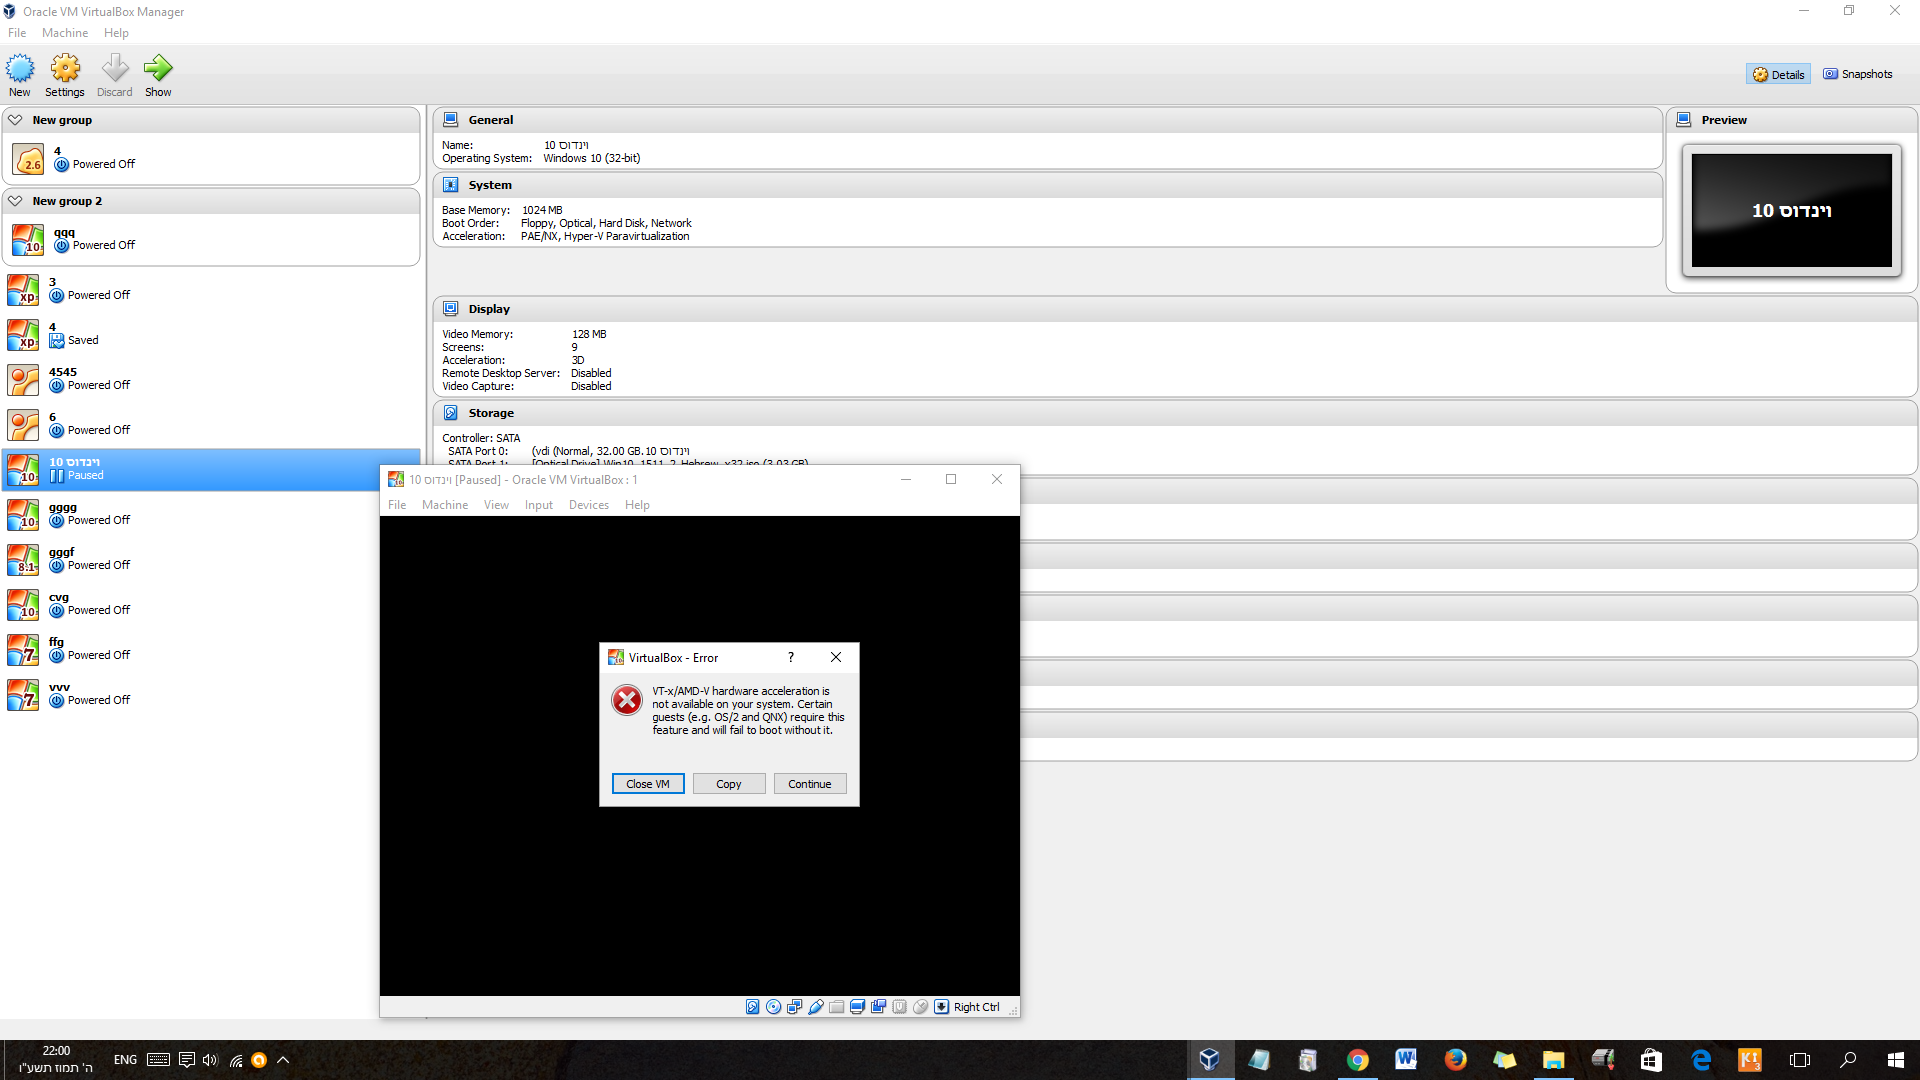Click the VM preview thumbnail
The width and height of the screenshot is (1920, 1080).
[1791, 211]
